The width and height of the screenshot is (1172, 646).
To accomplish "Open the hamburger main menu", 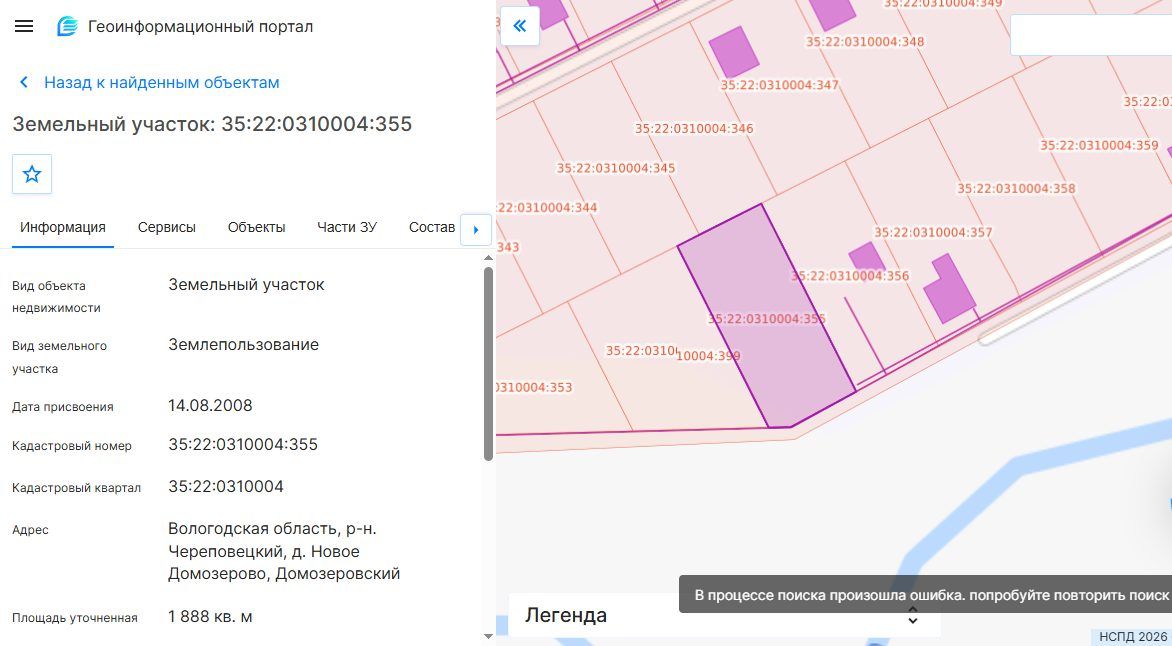I will (x=24, y=26).
